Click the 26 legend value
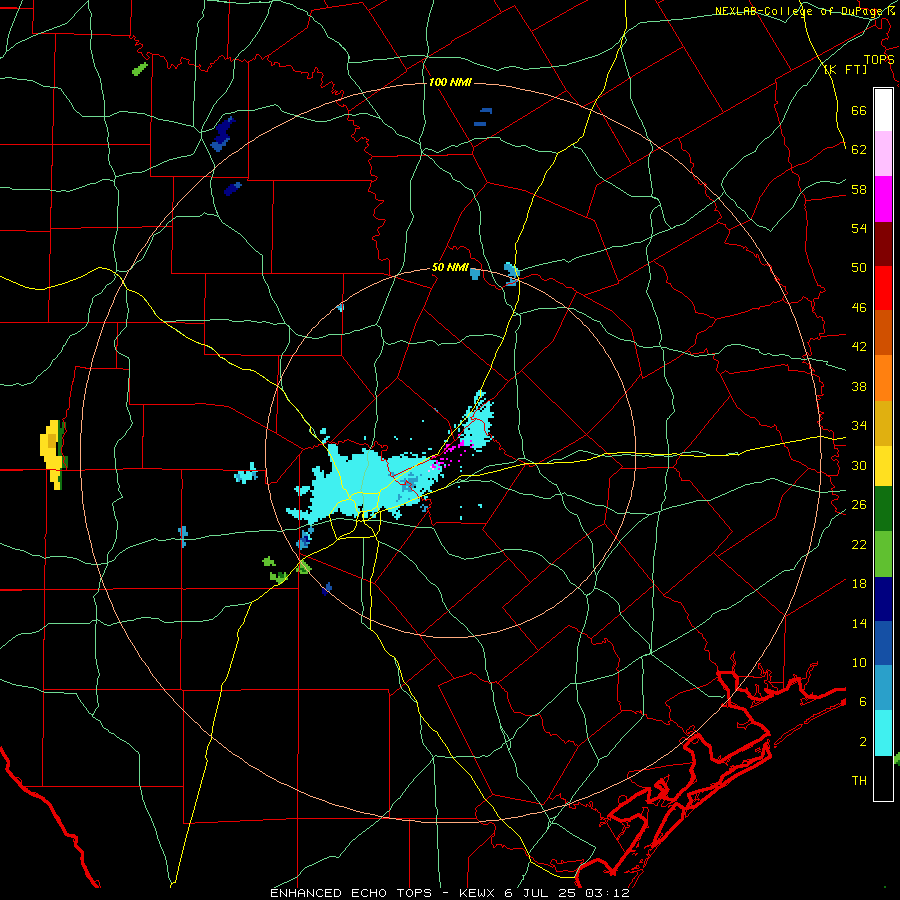 click(859, 505)
